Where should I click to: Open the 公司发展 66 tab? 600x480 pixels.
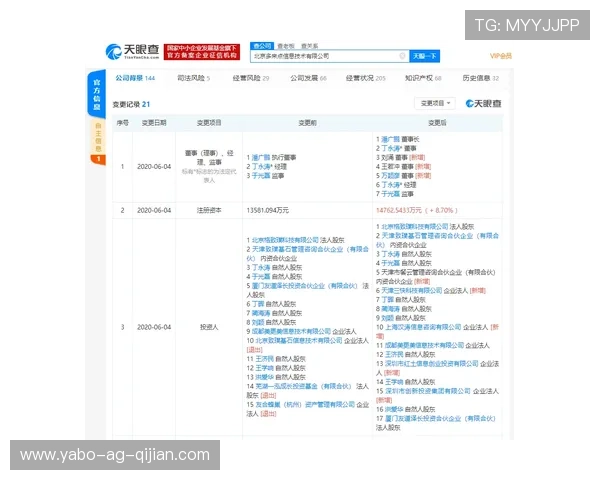[308, 78]
